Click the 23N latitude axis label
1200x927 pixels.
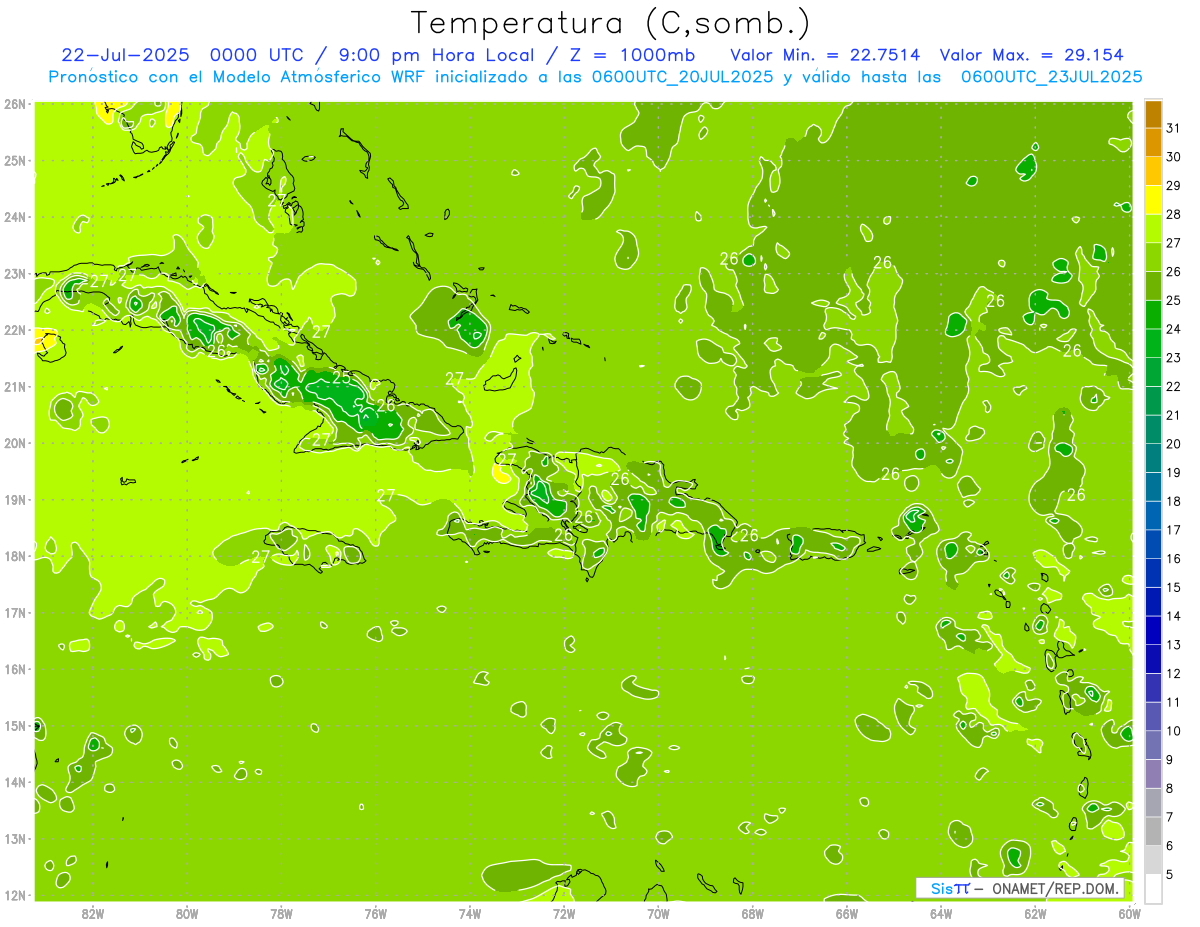[x=15, y=273]
